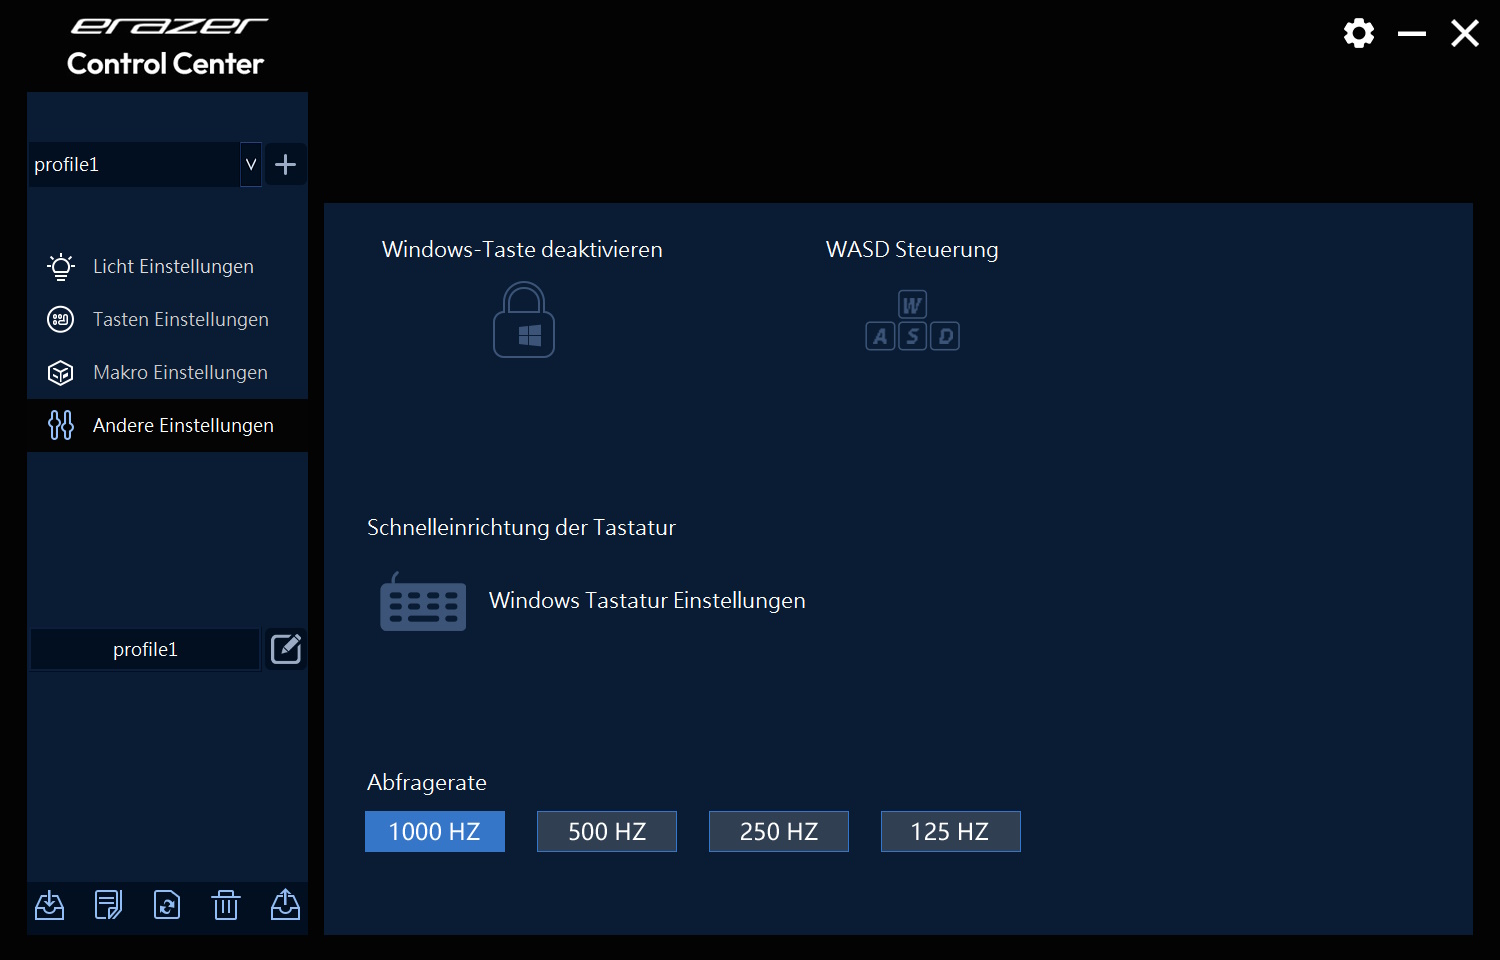Choose 125 HZ polling rate
The width and height of the screenshot is (1500, 960).
point(950,832)
